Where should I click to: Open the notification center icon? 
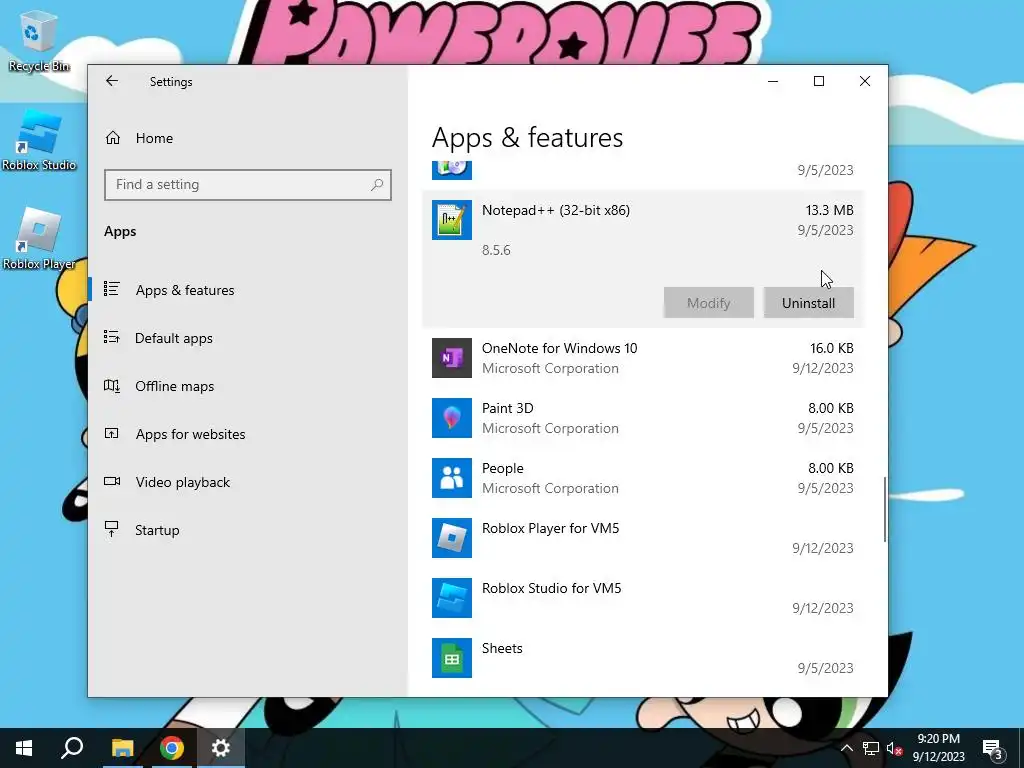point(993,748)
